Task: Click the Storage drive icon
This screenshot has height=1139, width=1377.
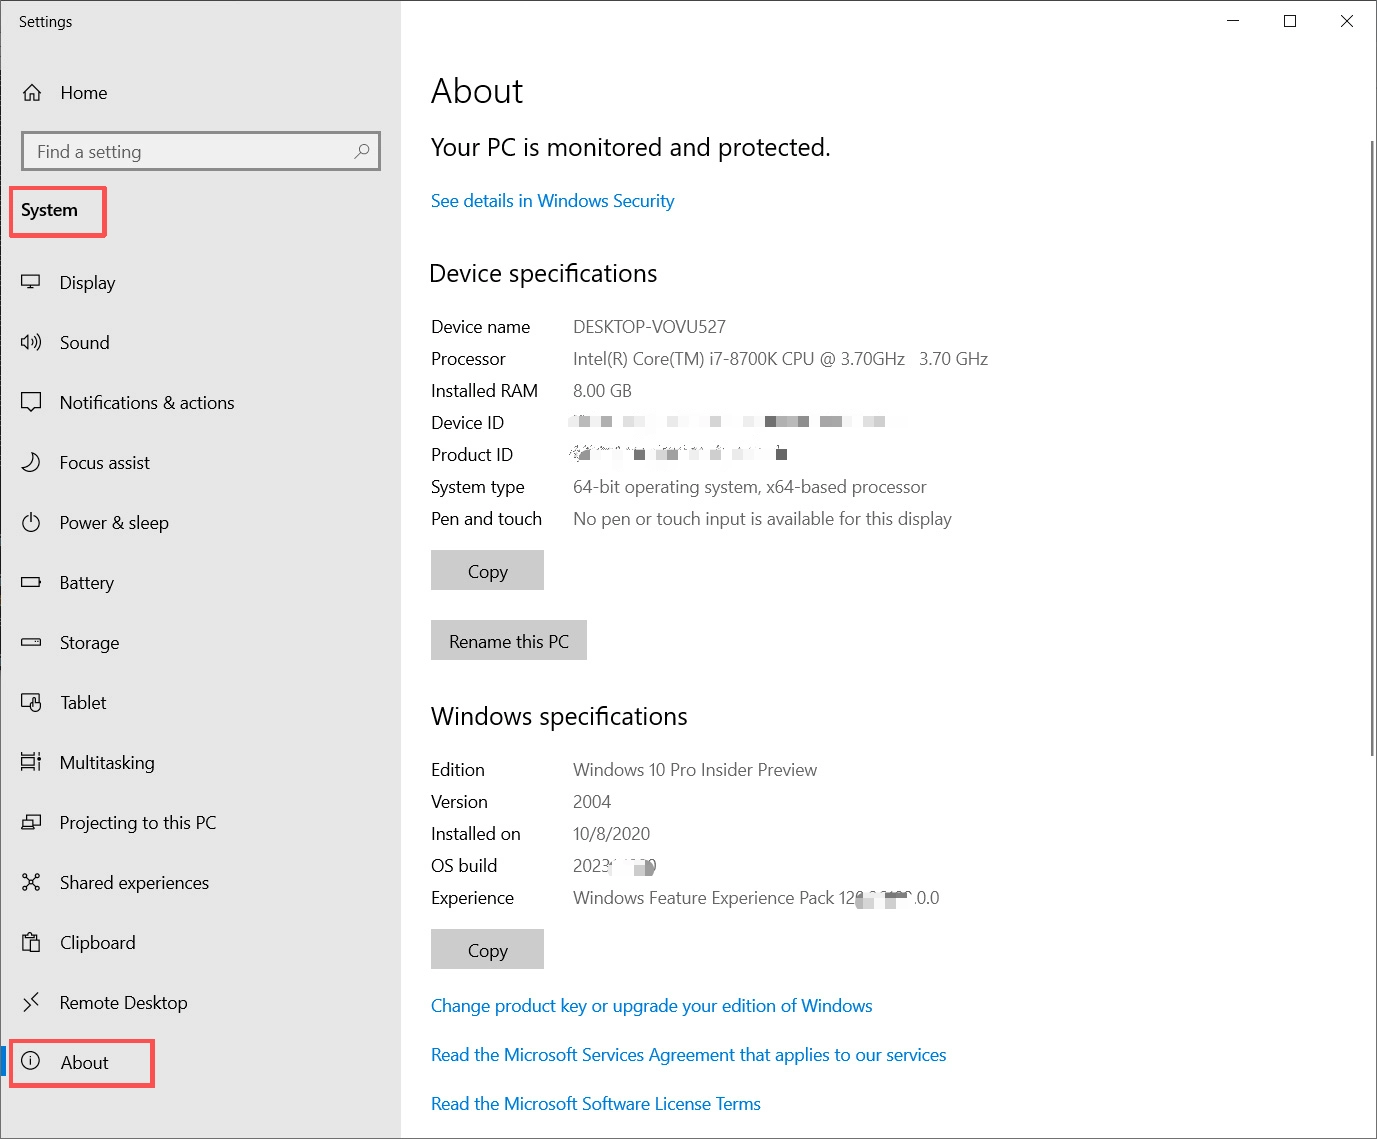Action: pyautogui.click(x=31, y=642)
